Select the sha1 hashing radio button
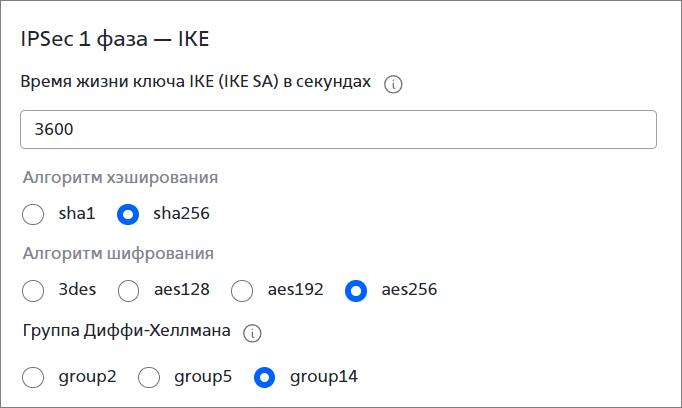The width and height of the screenshot is (682, 408). pos(33,214)
